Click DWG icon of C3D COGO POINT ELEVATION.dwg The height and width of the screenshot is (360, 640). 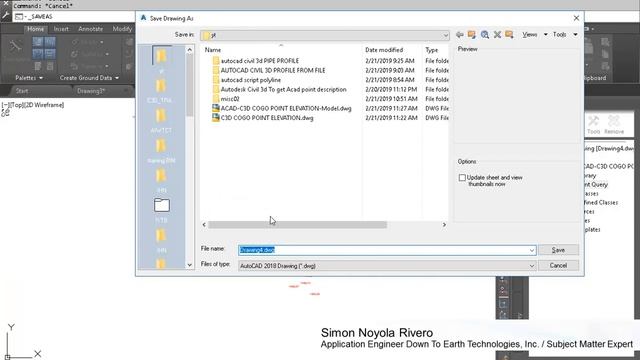coord(216,118)
